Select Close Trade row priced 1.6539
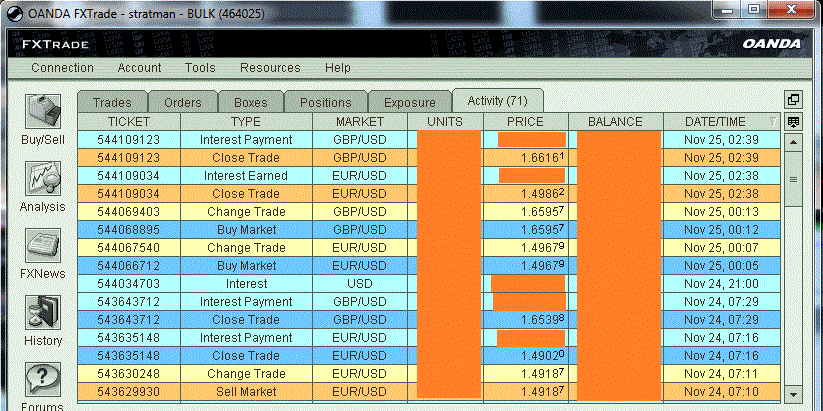Viewport: 823px width, 411px height. click(429, 319)
